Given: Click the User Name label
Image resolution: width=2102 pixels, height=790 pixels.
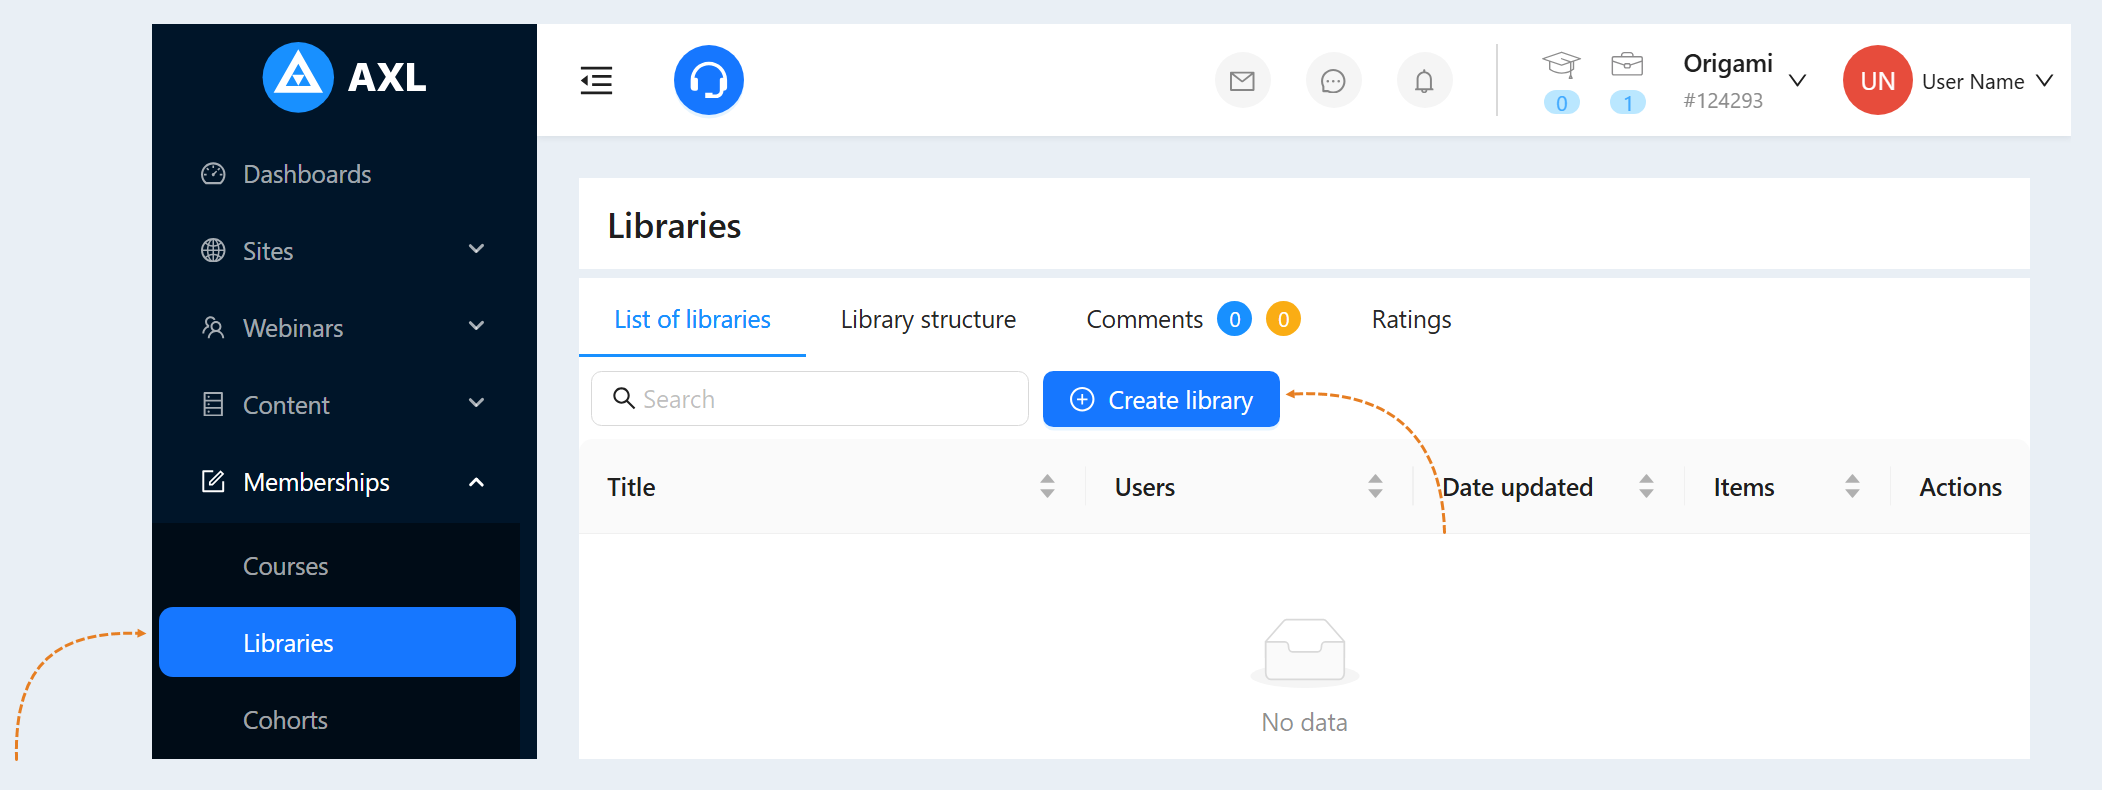Looking at the screenshot, I should (x=1972, y=81).
